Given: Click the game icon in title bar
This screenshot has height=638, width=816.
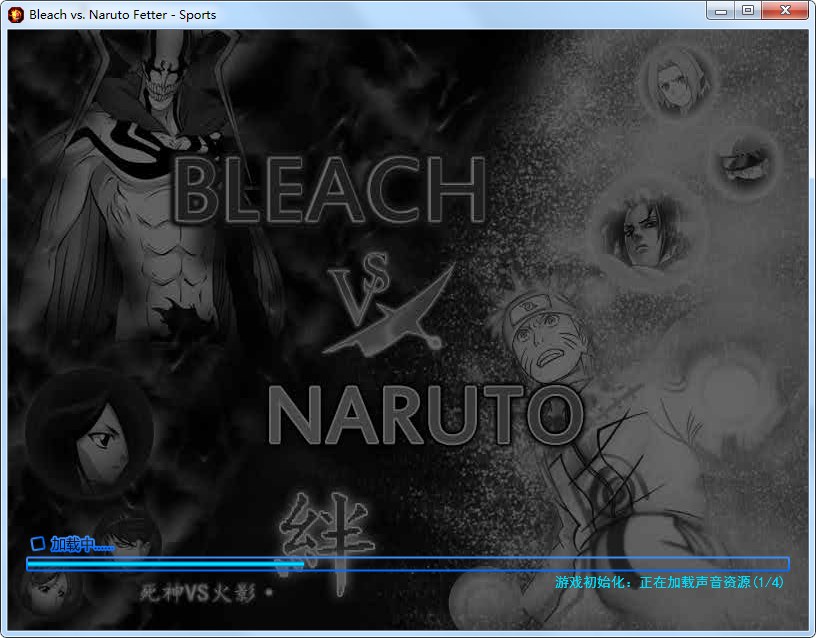Looking at the screenshot, I should point(16,14).
